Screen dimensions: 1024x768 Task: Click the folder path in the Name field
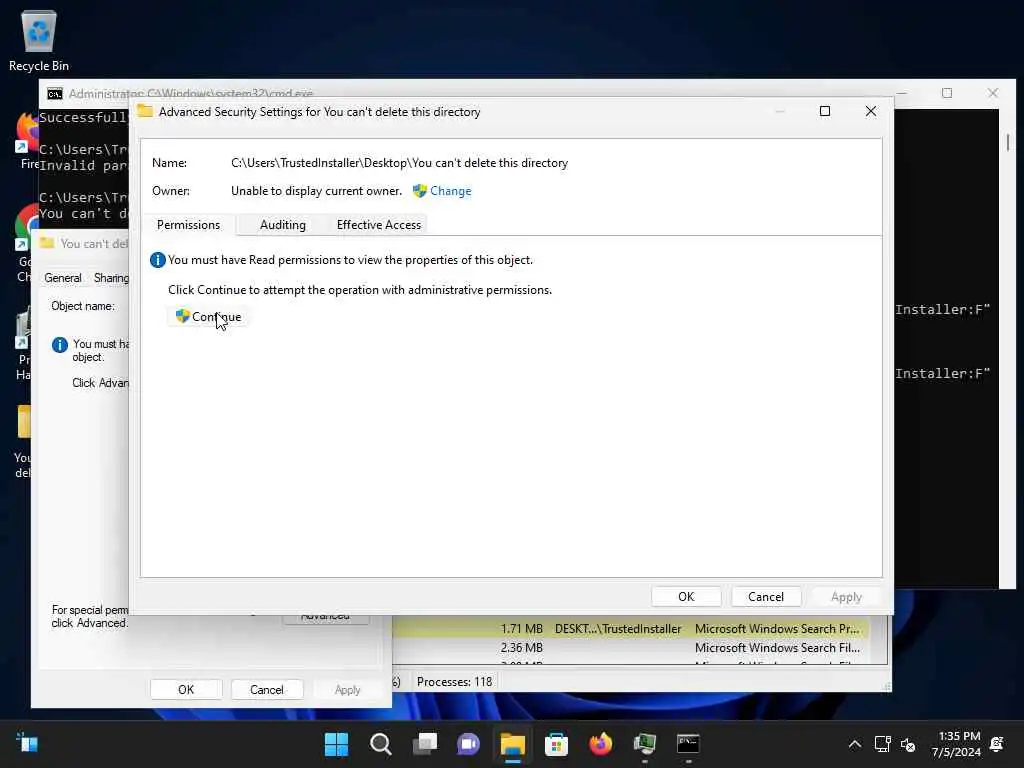click(399, 163)
